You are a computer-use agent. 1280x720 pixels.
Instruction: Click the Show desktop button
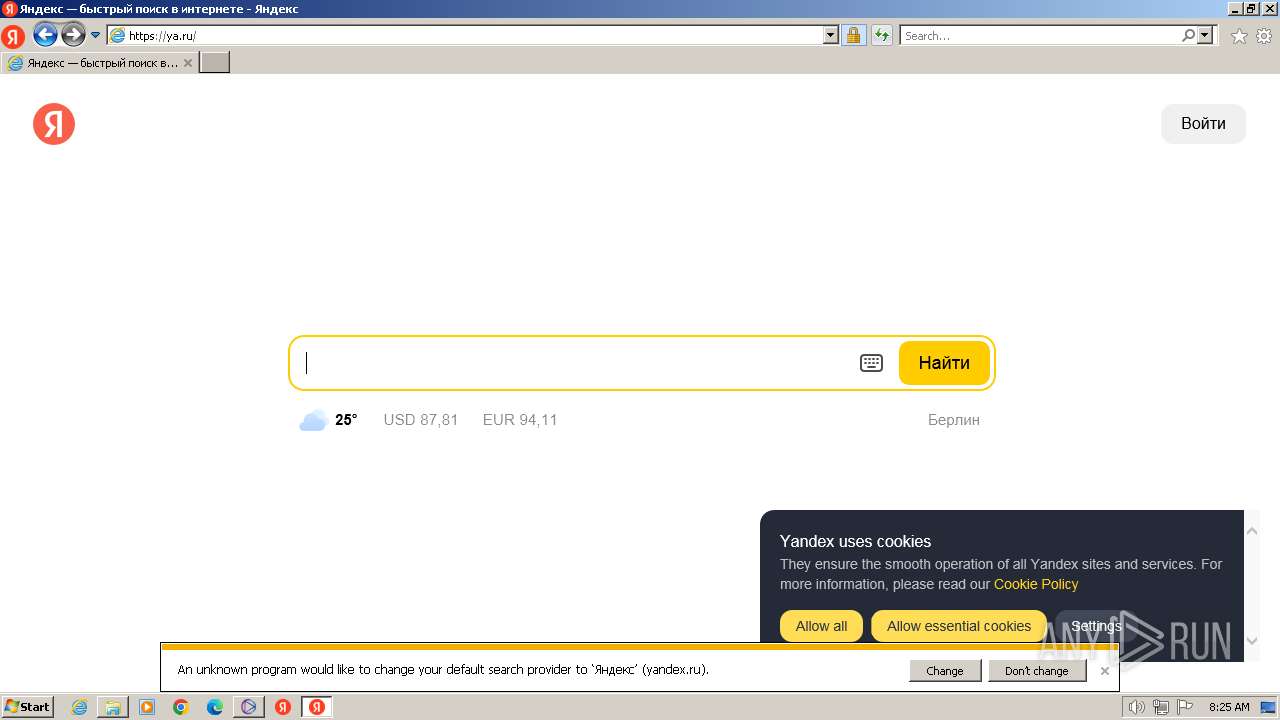coord(1268,707)
